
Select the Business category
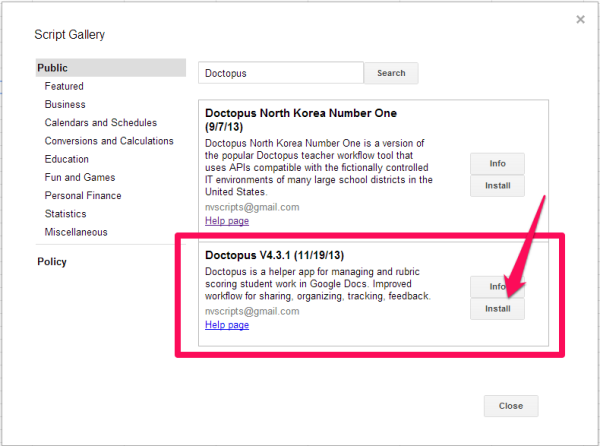tap(65, 105)
